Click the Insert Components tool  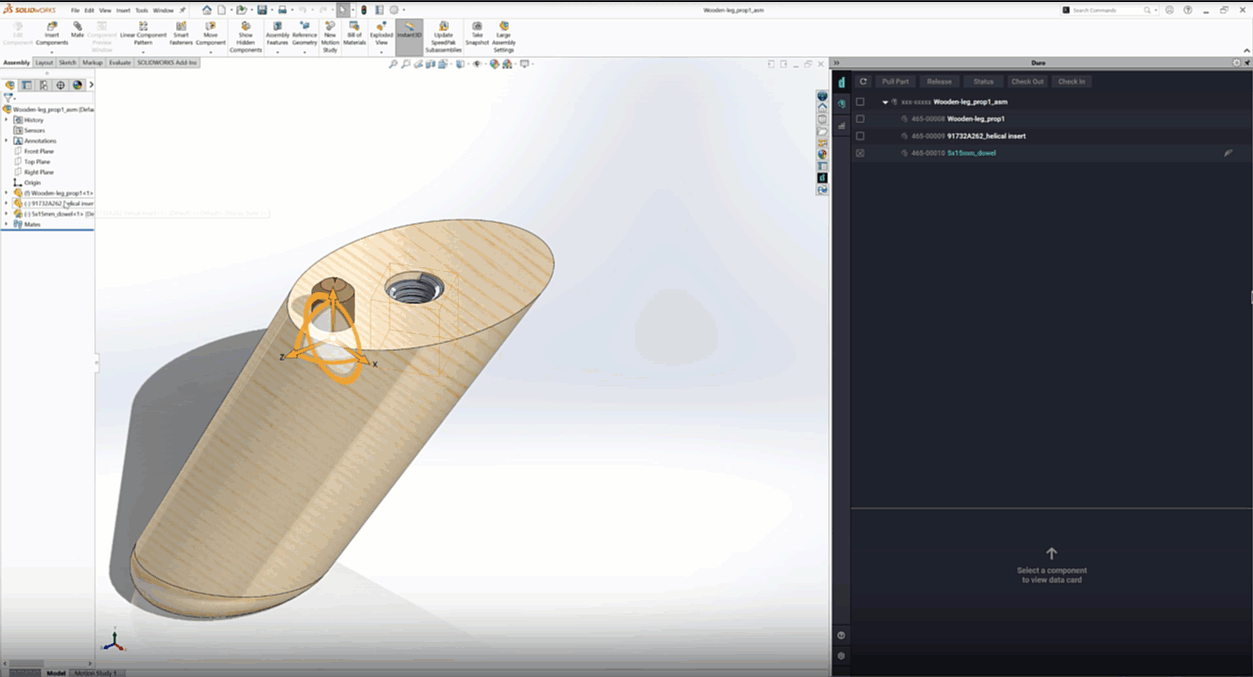tap(52, 35)
